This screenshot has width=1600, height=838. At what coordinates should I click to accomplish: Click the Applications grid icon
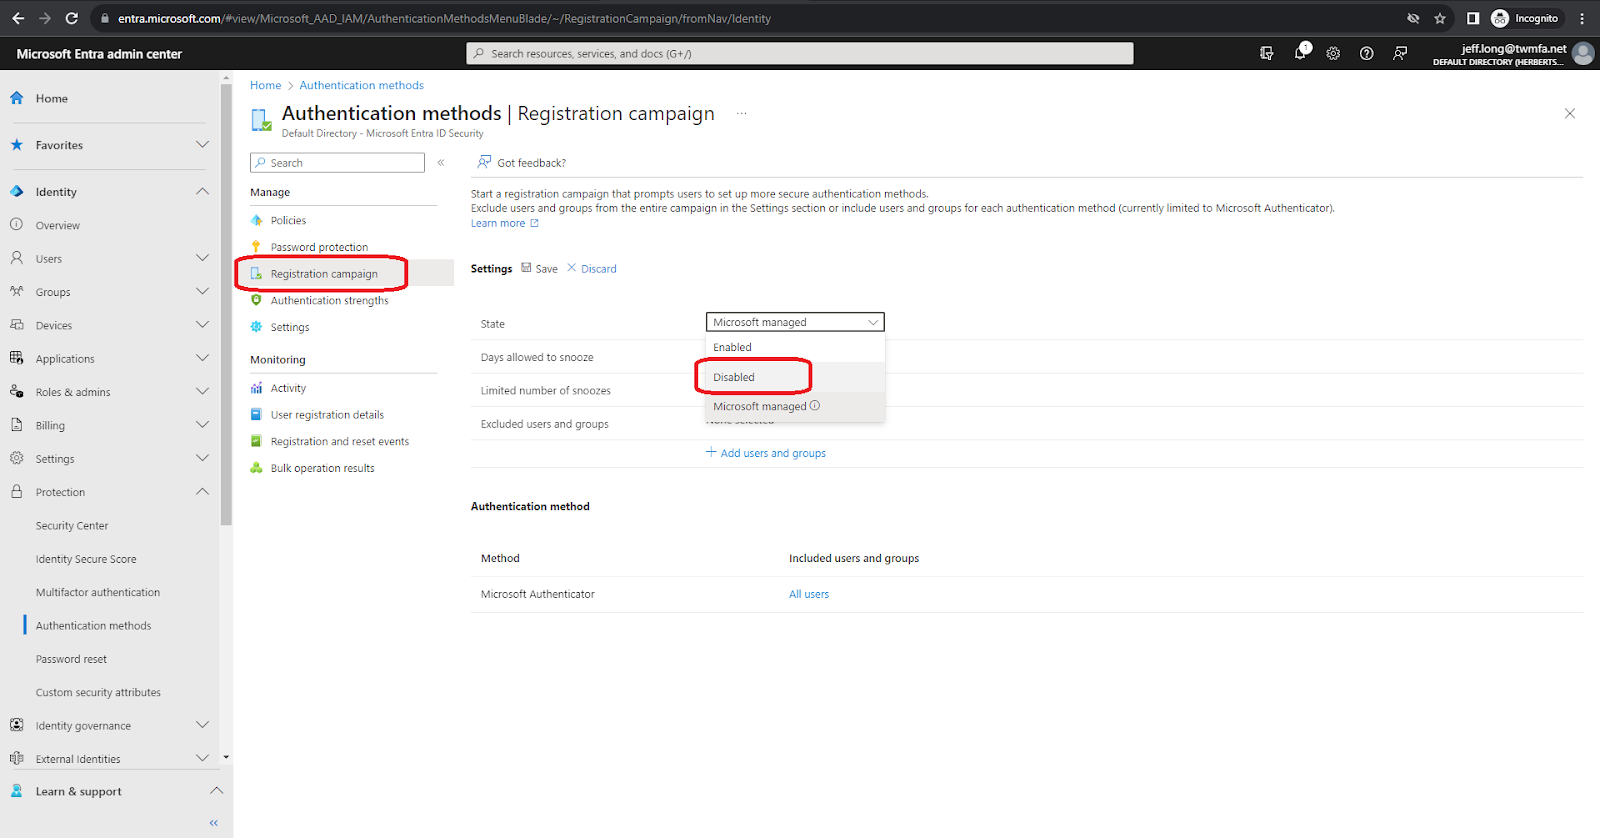[17, 358]
